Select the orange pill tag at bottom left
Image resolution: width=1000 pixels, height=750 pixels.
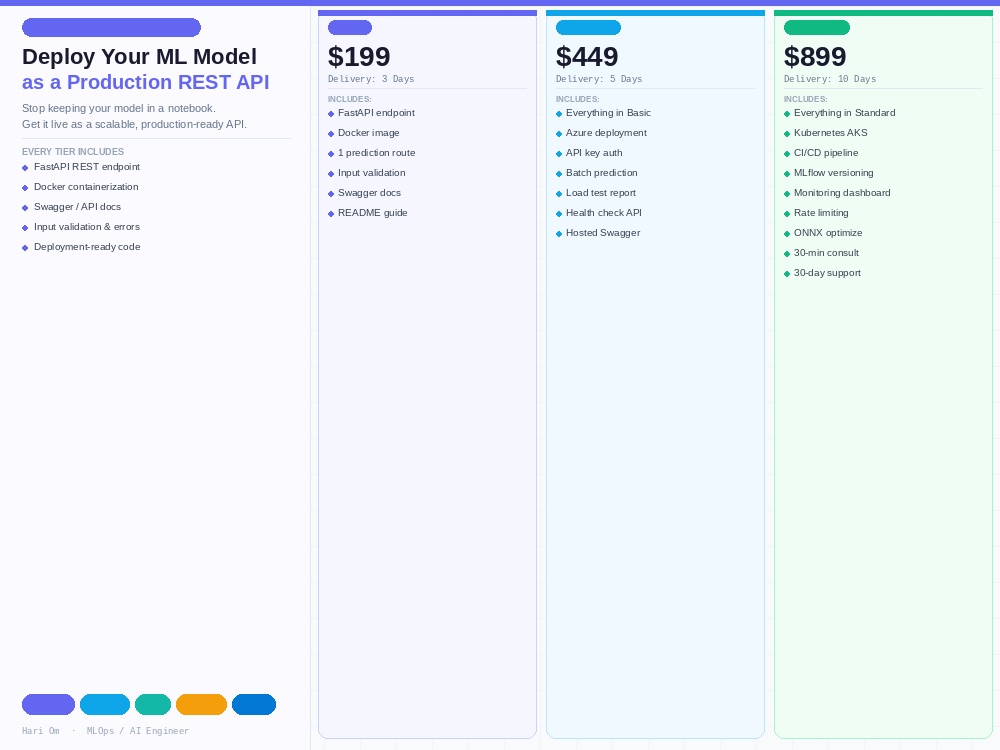[202, 704]
